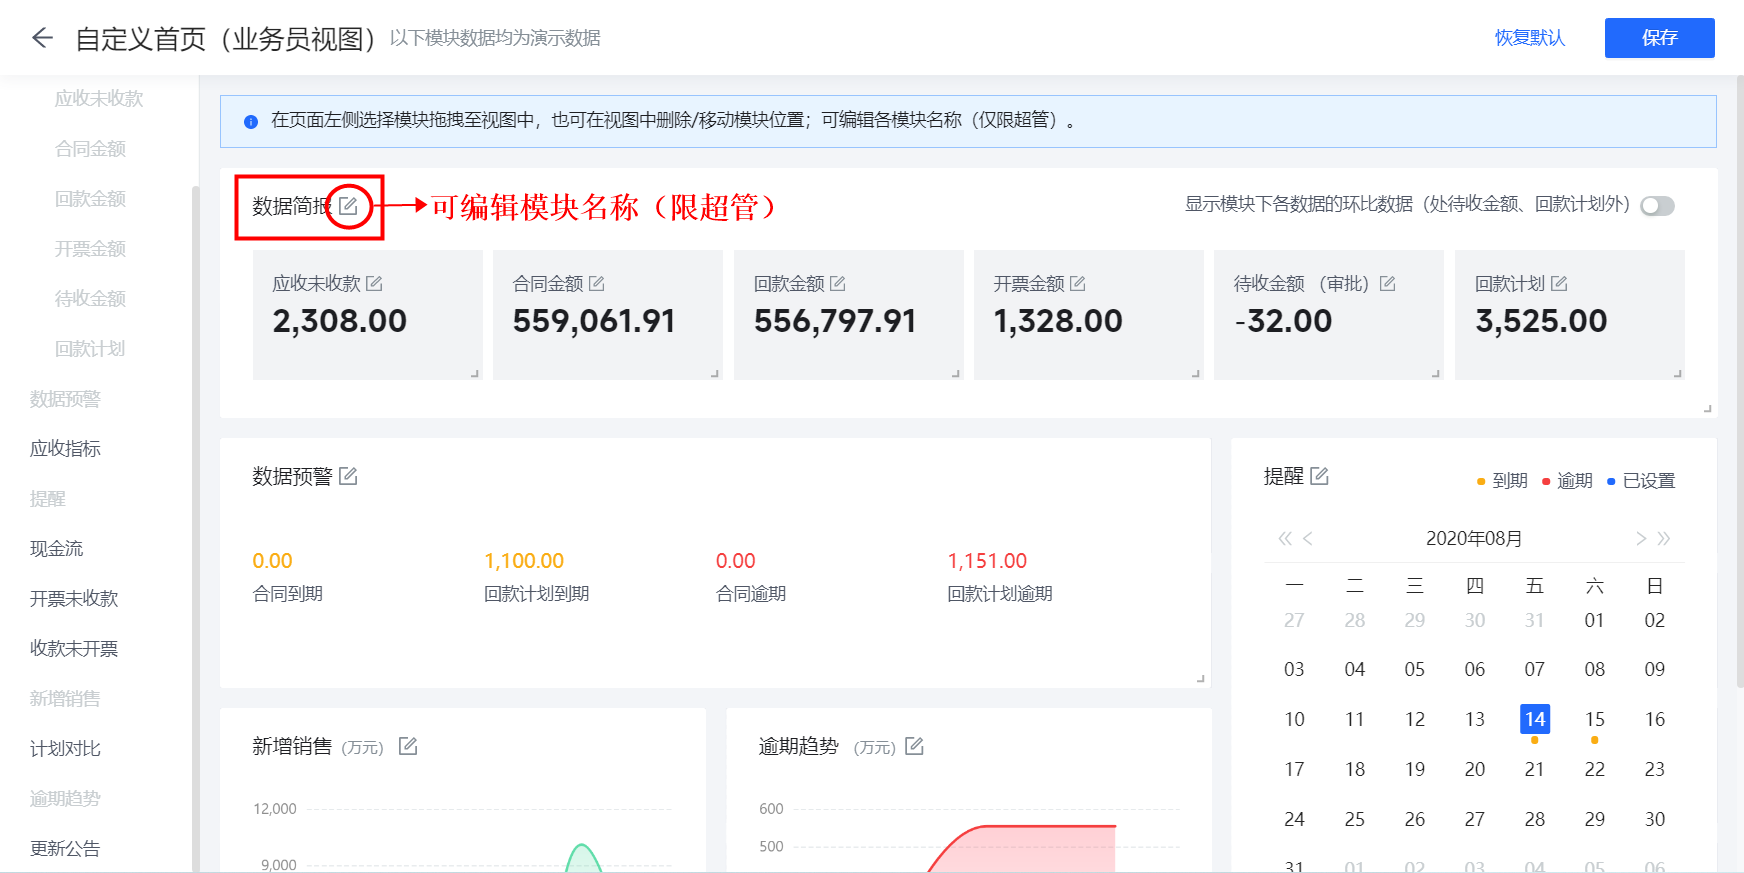The height and width of the screenshot is (873, 1744).
Task: Go to next month in calendar
Action: pyautogui.click(x=1641, y=539)
